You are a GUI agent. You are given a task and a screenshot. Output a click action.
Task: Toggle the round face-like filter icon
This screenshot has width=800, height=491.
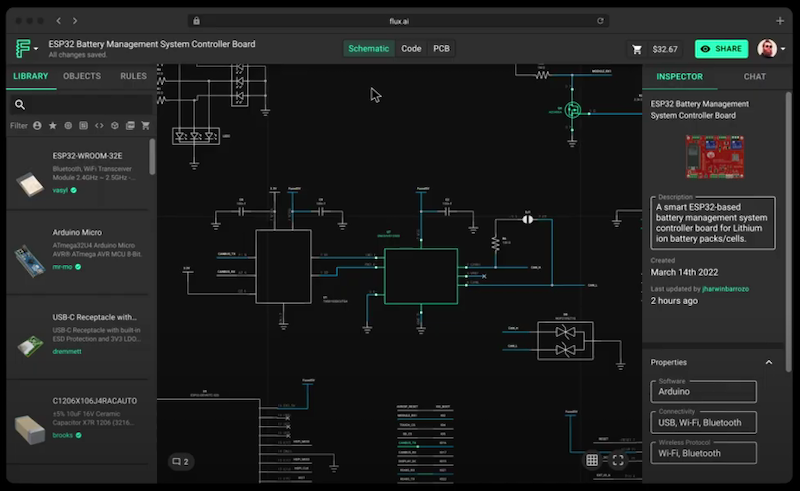click(115, 126)
